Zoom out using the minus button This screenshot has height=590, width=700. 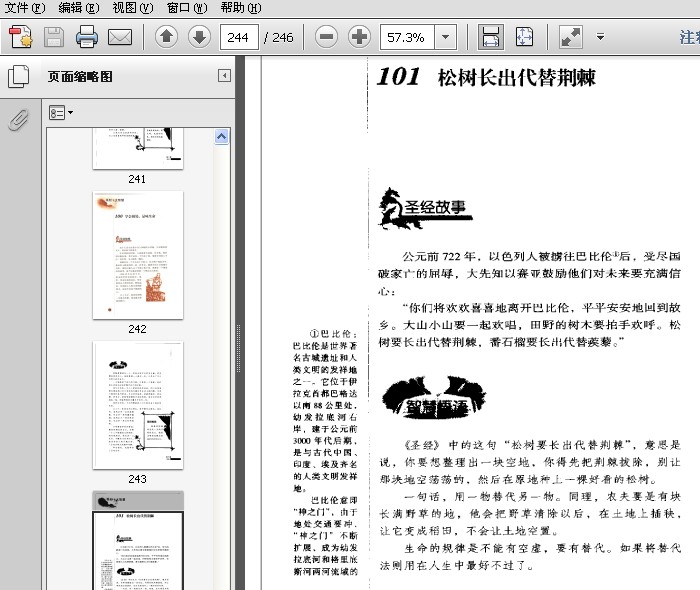click(326, 38)
